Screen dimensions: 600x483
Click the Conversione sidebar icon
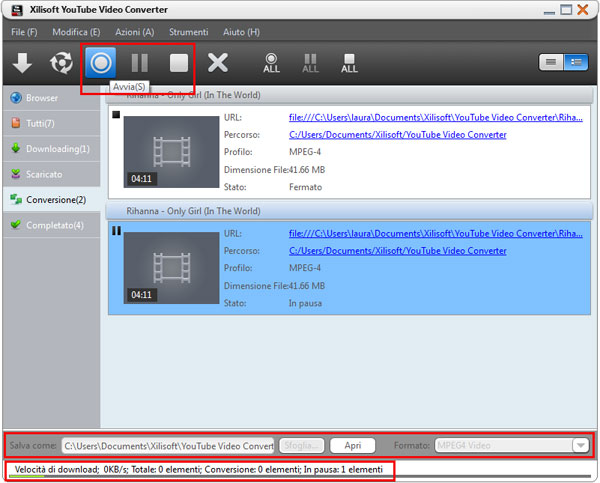coord(16,199)
